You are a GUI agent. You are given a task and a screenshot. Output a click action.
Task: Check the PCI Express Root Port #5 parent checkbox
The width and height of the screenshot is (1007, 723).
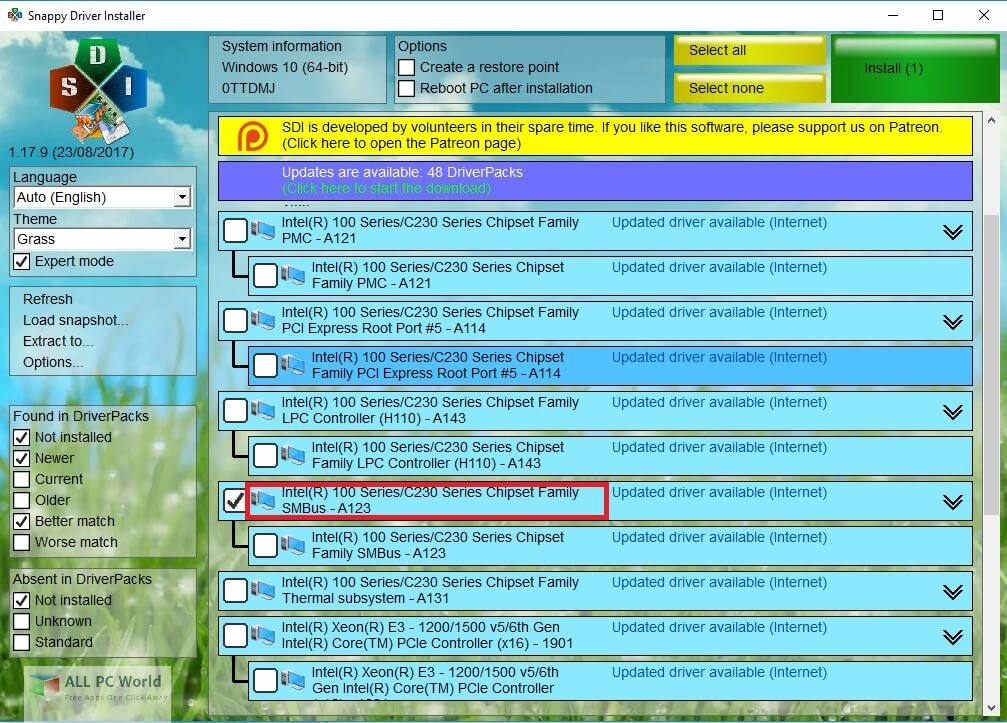(x=235, y=320)
